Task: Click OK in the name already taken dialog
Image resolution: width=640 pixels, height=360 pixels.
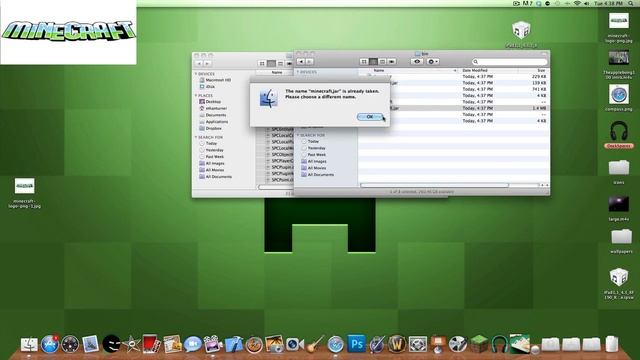Action: point(370,117)
